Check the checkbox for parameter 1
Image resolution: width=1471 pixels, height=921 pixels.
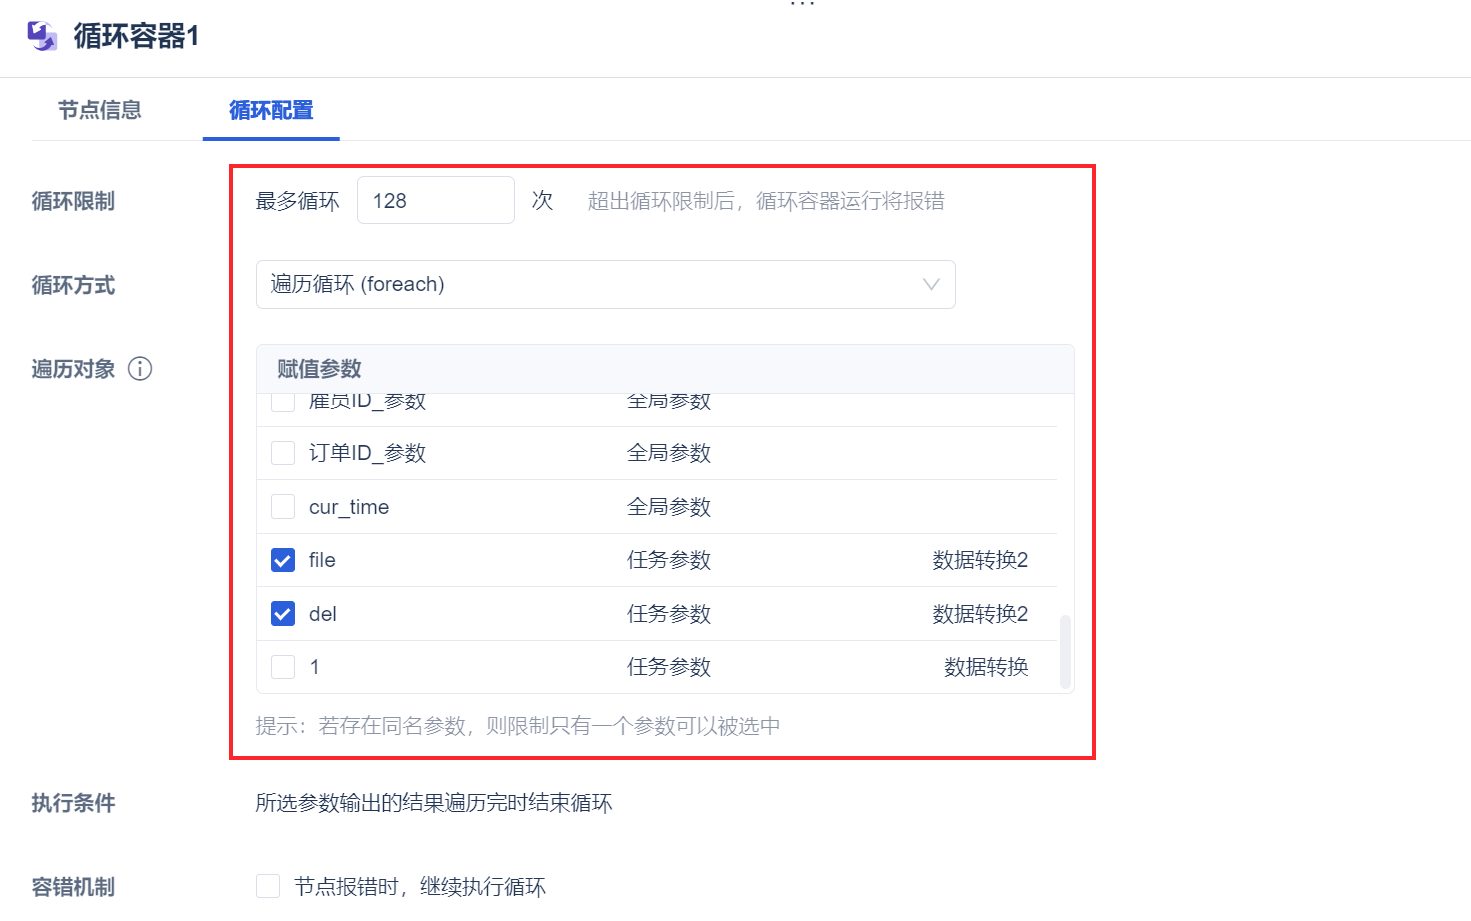point(283,667)
